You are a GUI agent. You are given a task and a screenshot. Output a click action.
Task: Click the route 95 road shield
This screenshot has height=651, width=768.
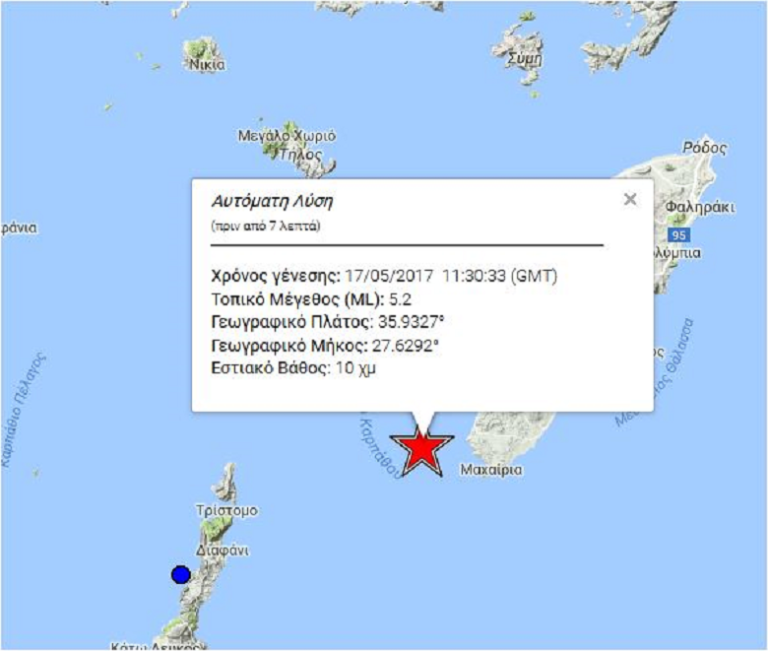point(680,234)
